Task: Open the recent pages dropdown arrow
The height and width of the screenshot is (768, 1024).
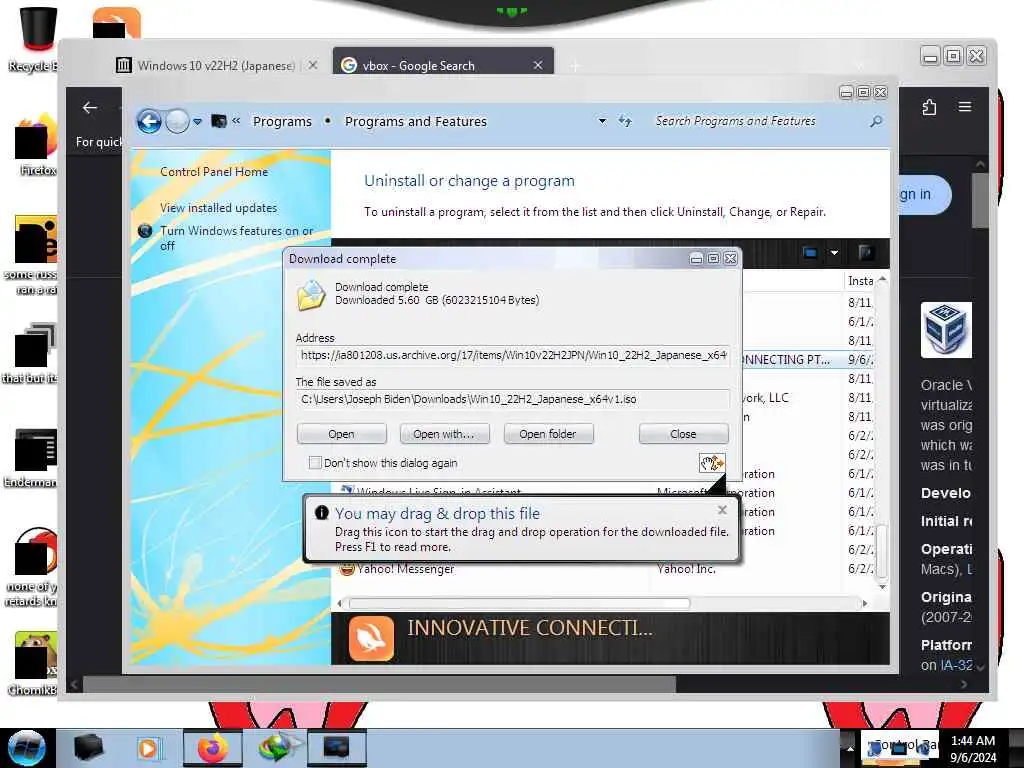Action: (x=197, y=121)
